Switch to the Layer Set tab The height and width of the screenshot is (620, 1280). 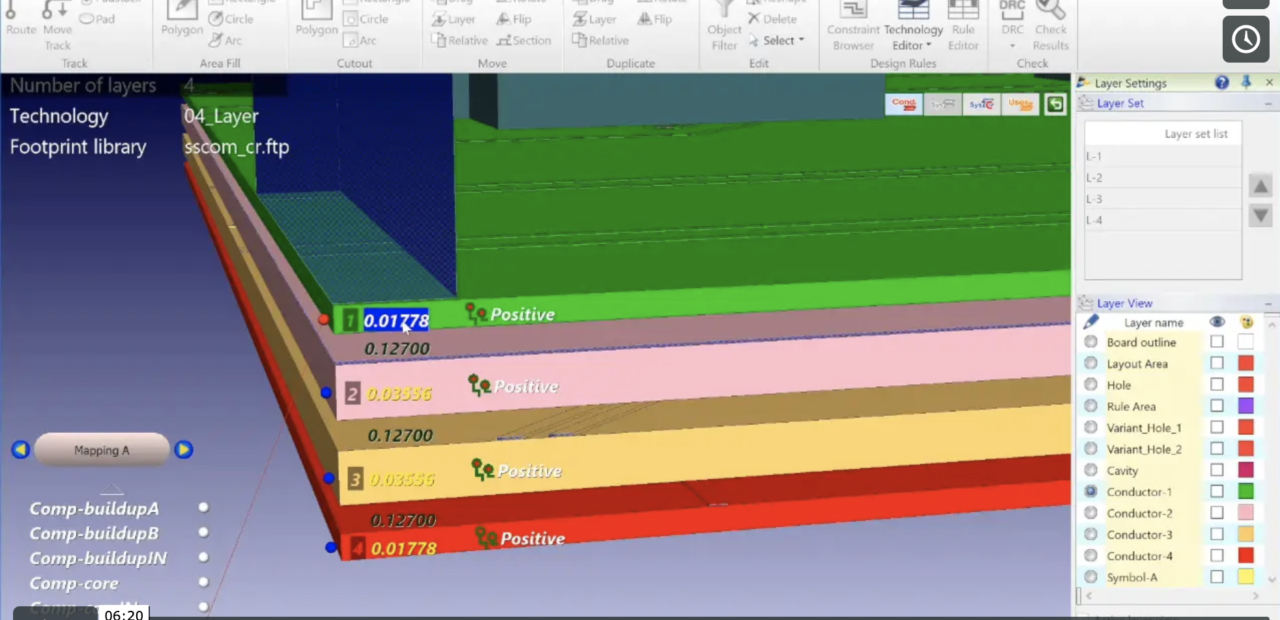[1120, 103]
